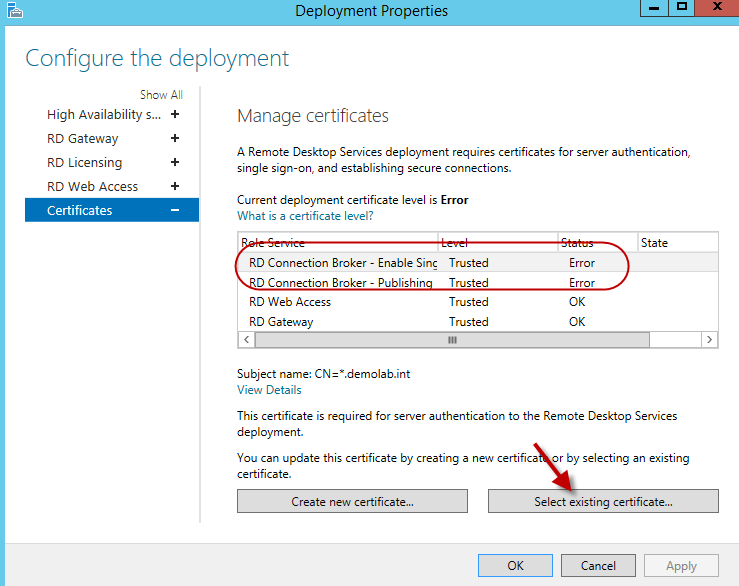
Task: Expand the High Availability settings section
Action: pos(175,114)
